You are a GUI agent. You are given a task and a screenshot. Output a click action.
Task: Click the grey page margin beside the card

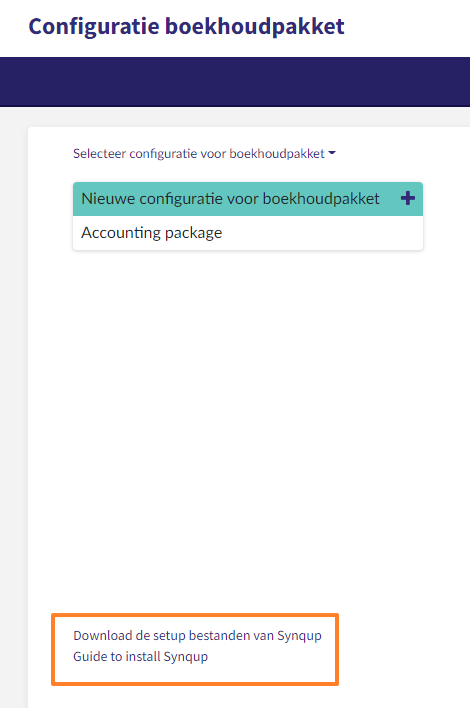14,406
